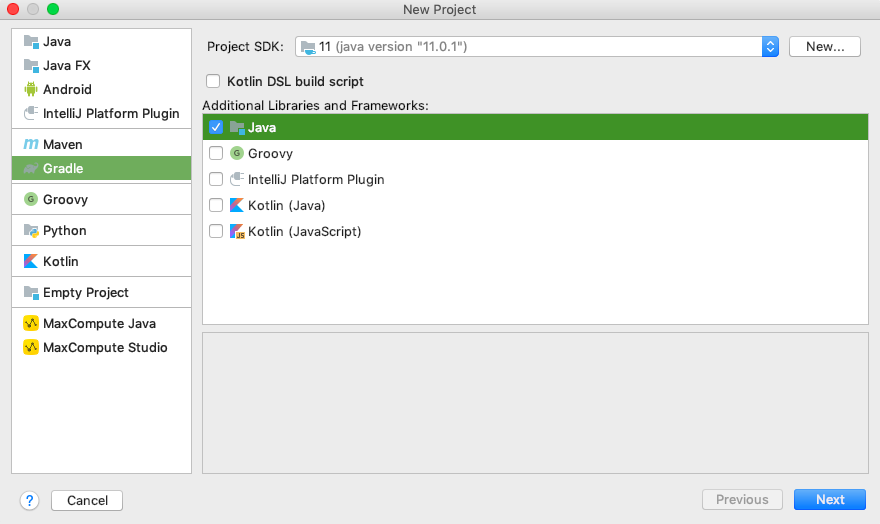
Task: Select Empty Project in the list
Action: click(85, 293)
